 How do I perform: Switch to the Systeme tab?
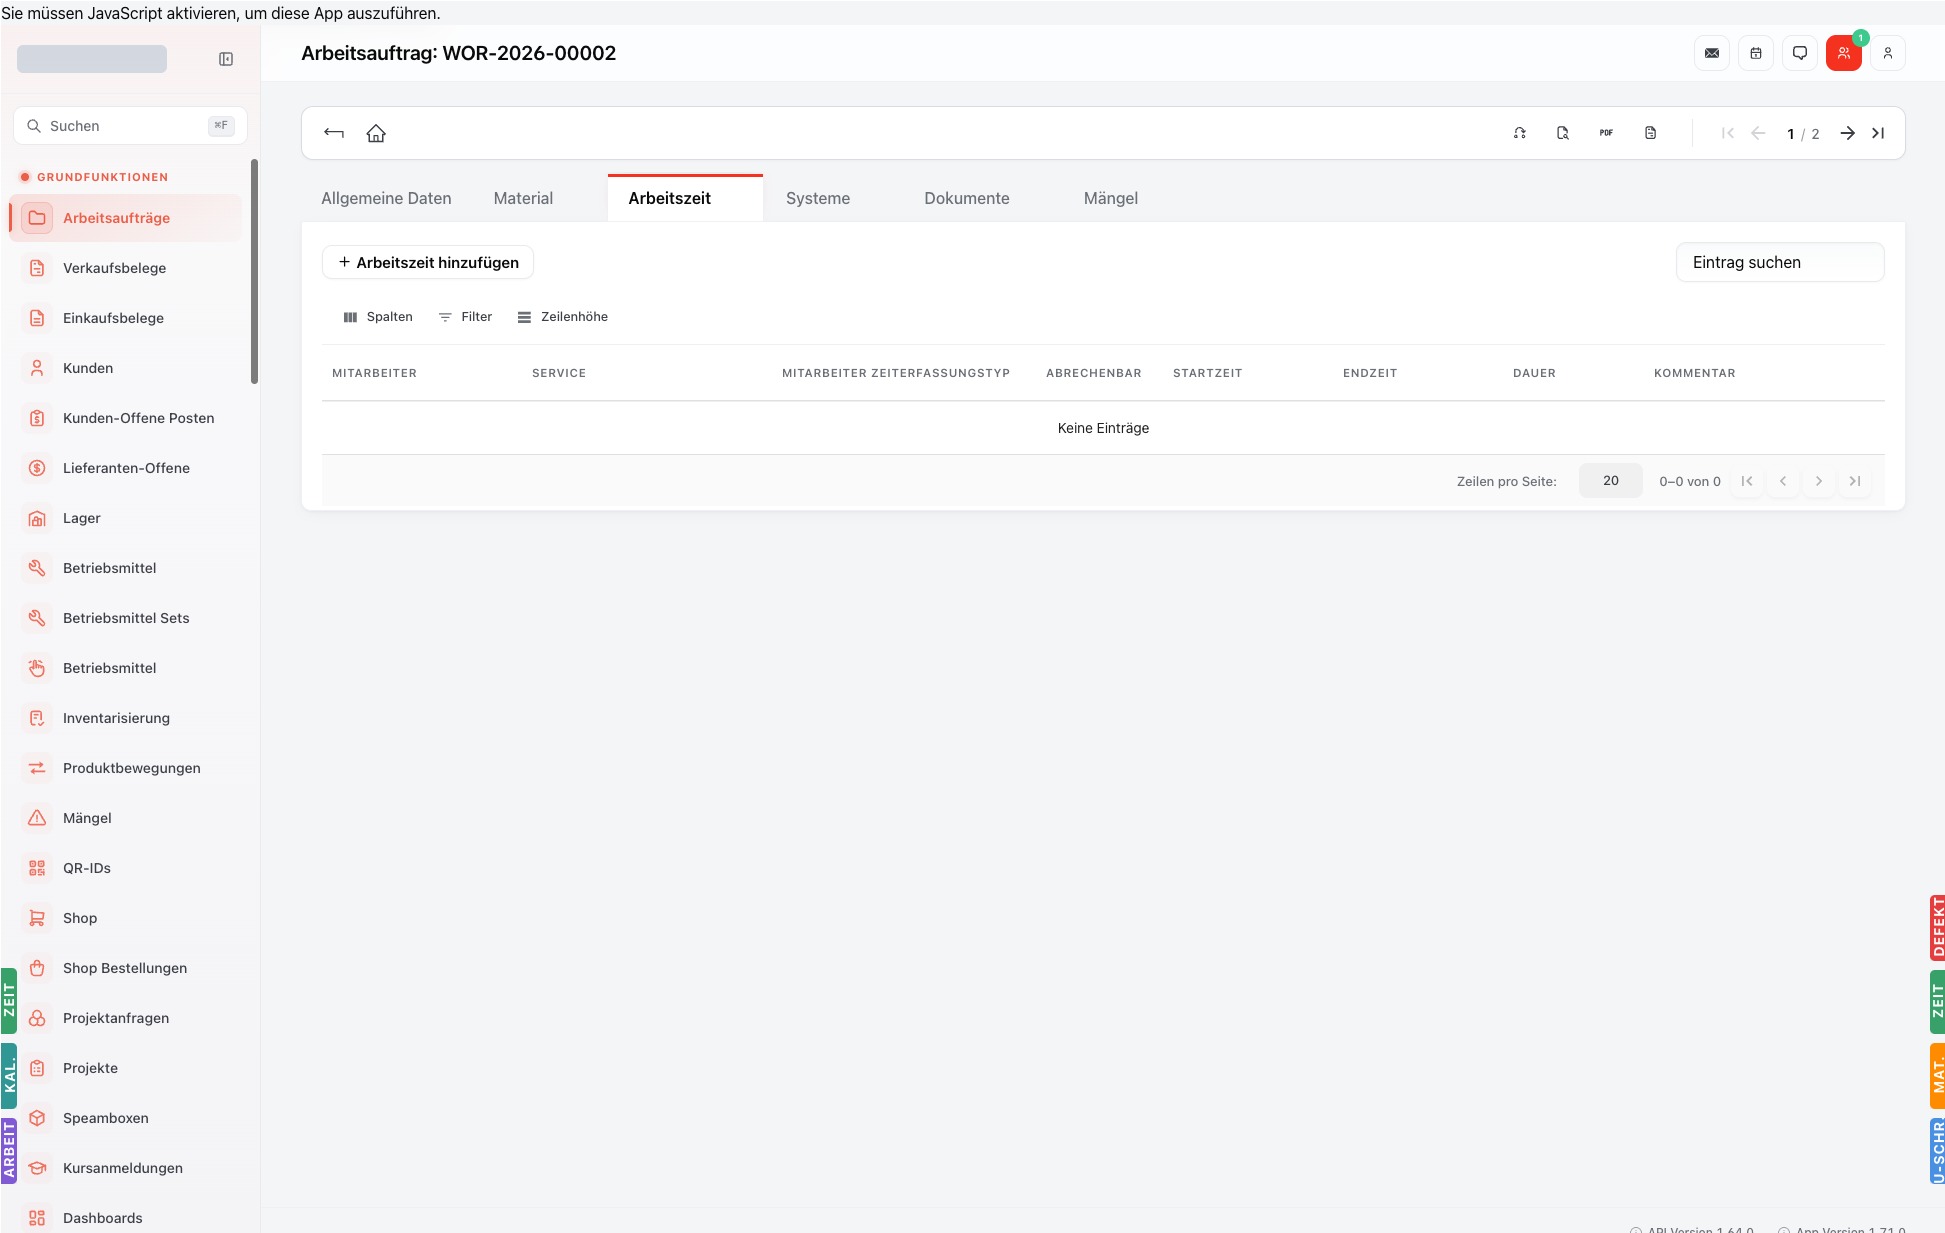point(818,198)
